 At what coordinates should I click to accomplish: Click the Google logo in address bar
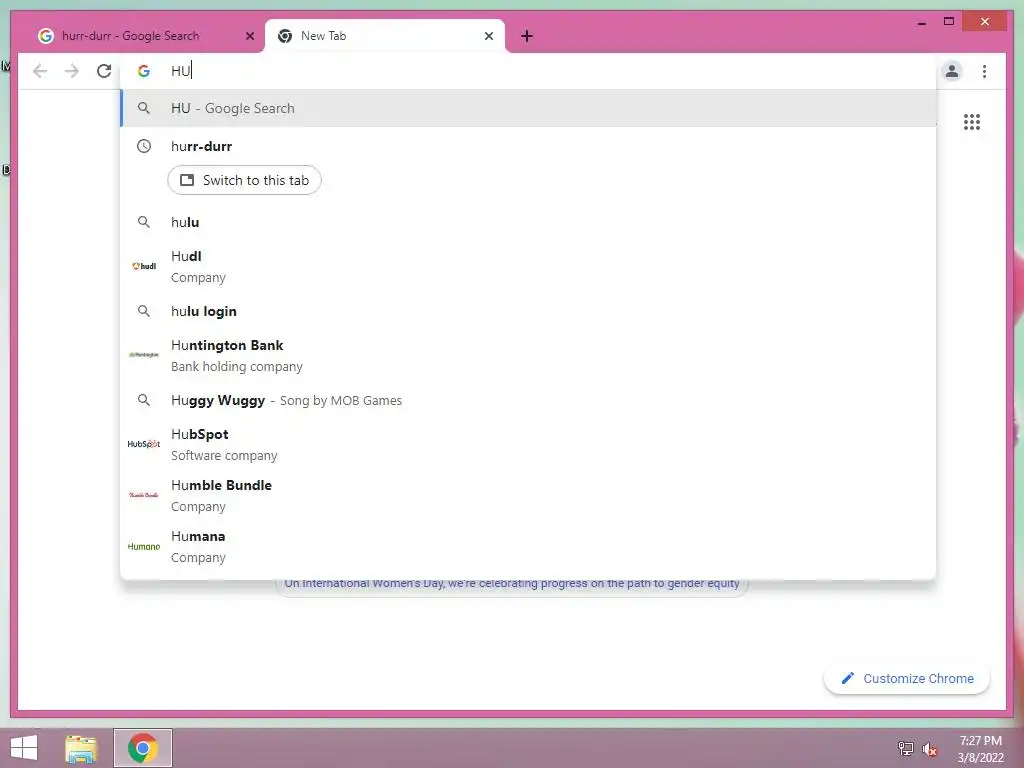click(144, 71)
